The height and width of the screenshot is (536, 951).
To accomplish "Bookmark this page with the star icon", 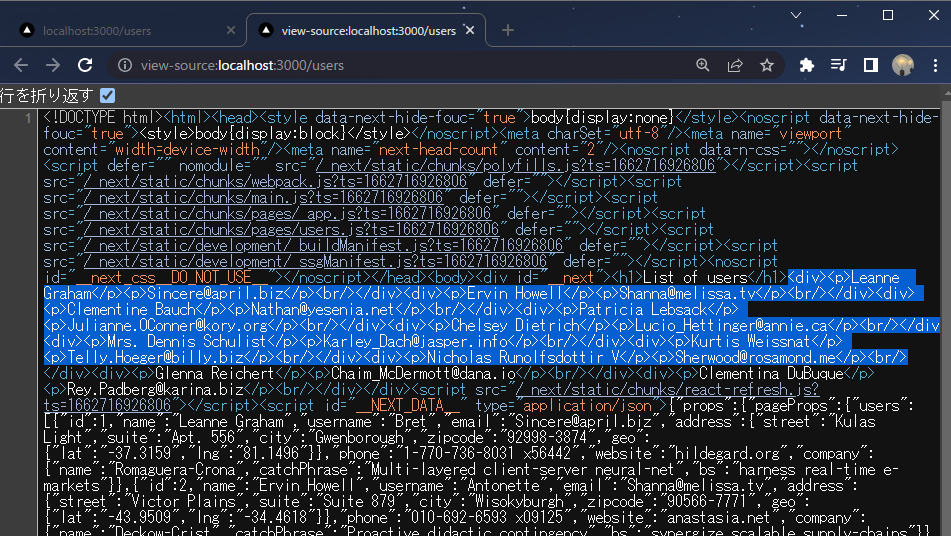I will [x=767, y=65].
